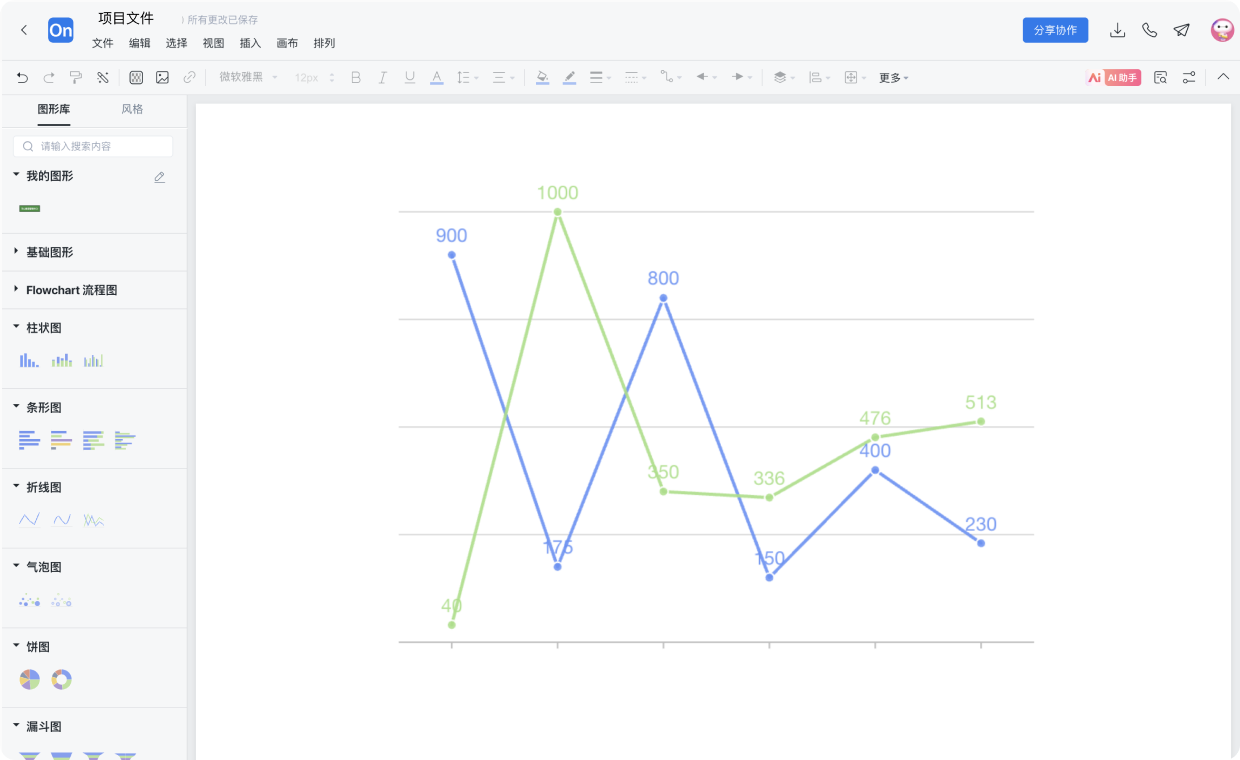Screen dimensions: 1240x760
Task: Open the 微软雅黑 font dropdown
Action: tap(248, 77)
